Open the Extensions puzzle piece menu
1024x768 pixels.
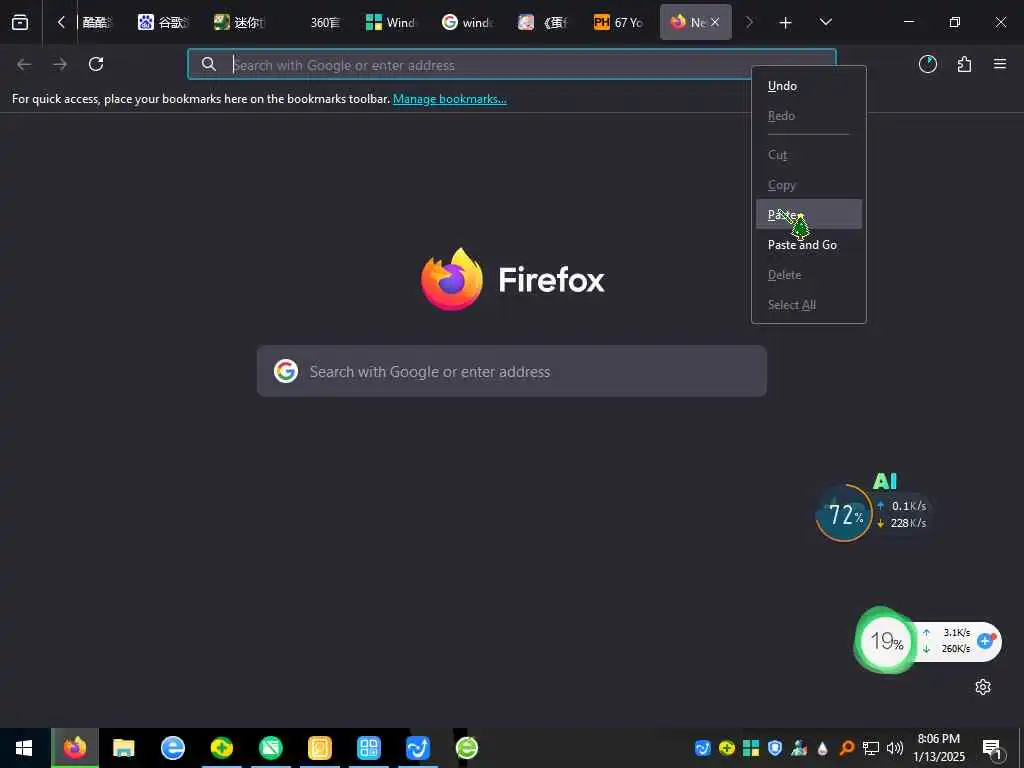[964, 64]
